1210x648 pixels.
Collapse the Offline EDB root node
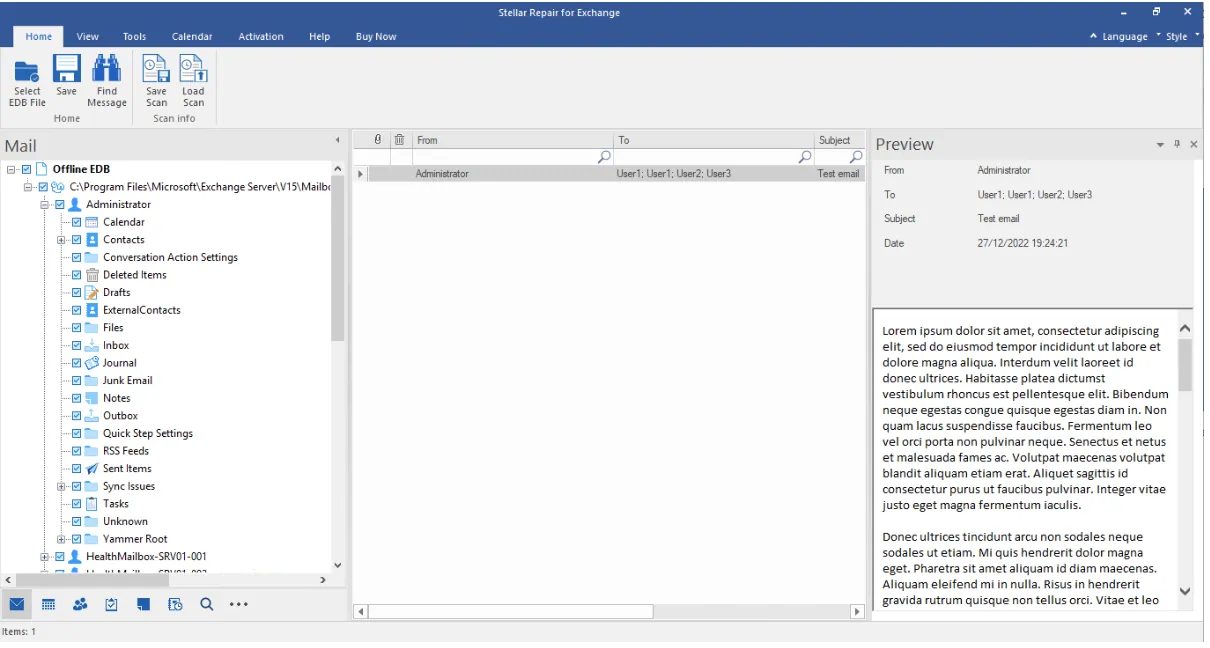click(11, 169)
